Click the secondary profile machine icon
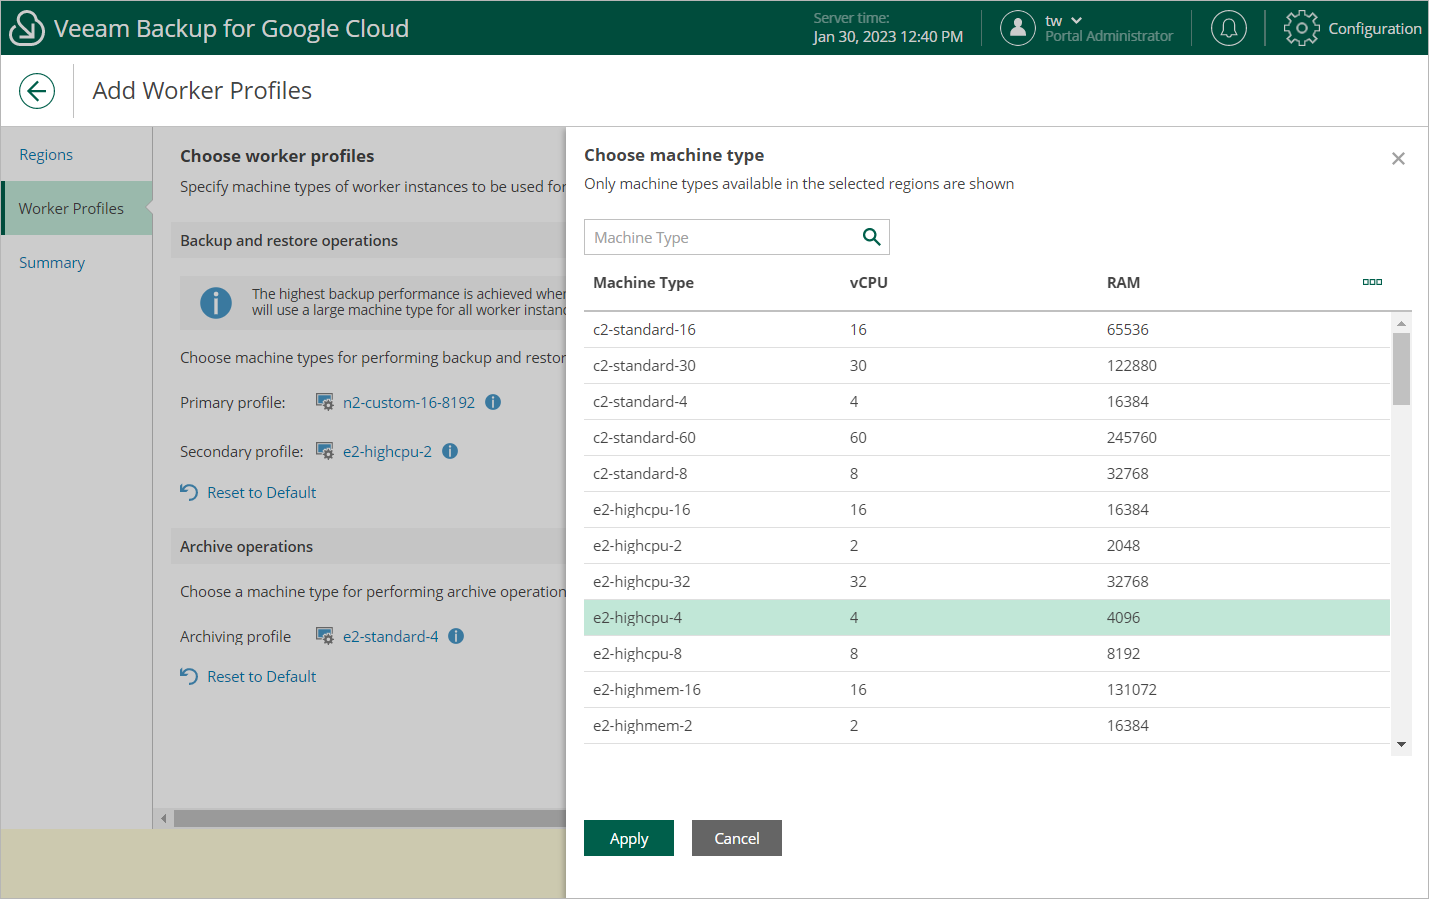1429x899 pixels. coord(325,451)
